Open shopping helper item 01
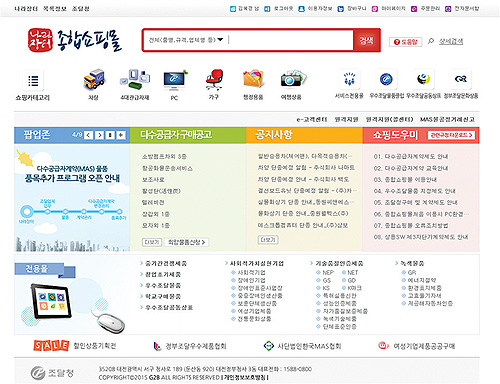Screen dimensions: 500x384 pyautogui.click(x=411, y=156)
